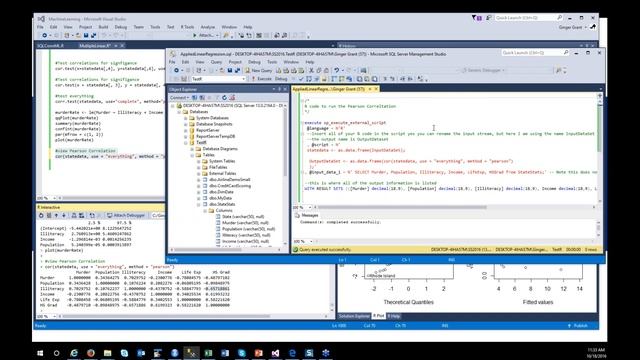Screen dimensions: 640x360
Task: Click the activity monitor icon in Object Explorer
Action: click(232, 98)
